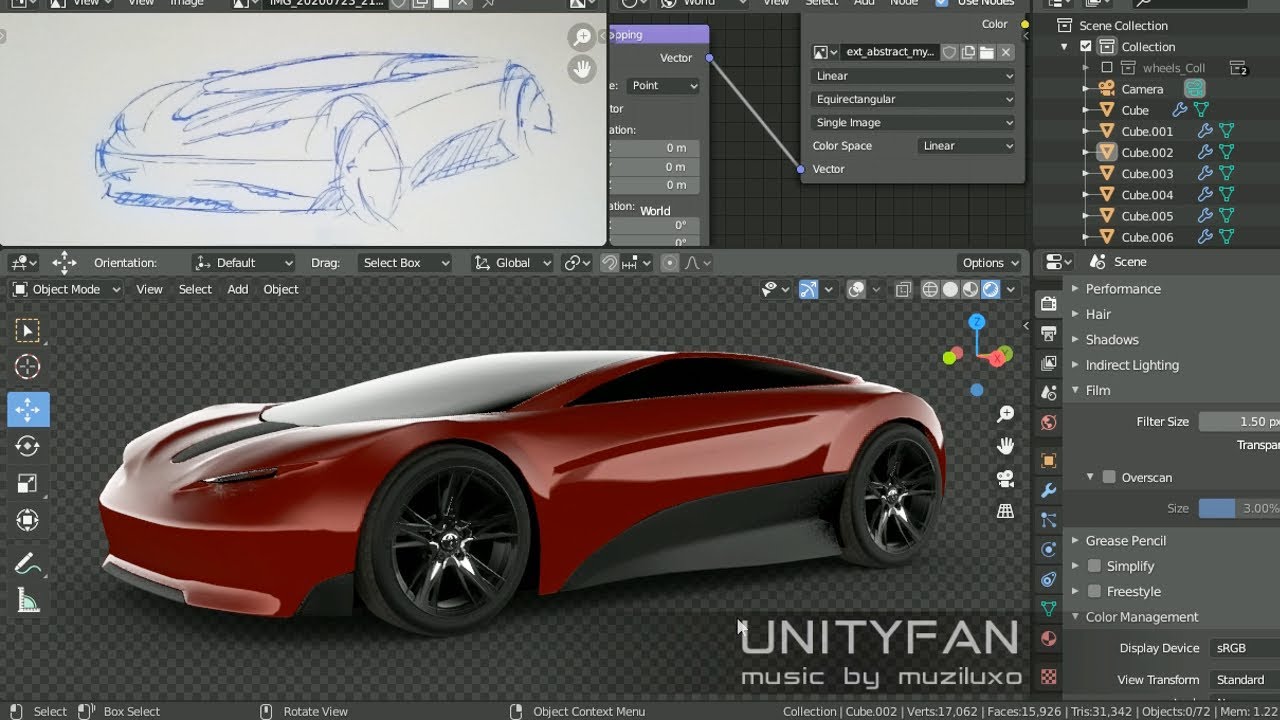This screenshot has width=1280, height=720.
Task: Switch perspective/orthographic grid icon
Action: pos(1006,511)
